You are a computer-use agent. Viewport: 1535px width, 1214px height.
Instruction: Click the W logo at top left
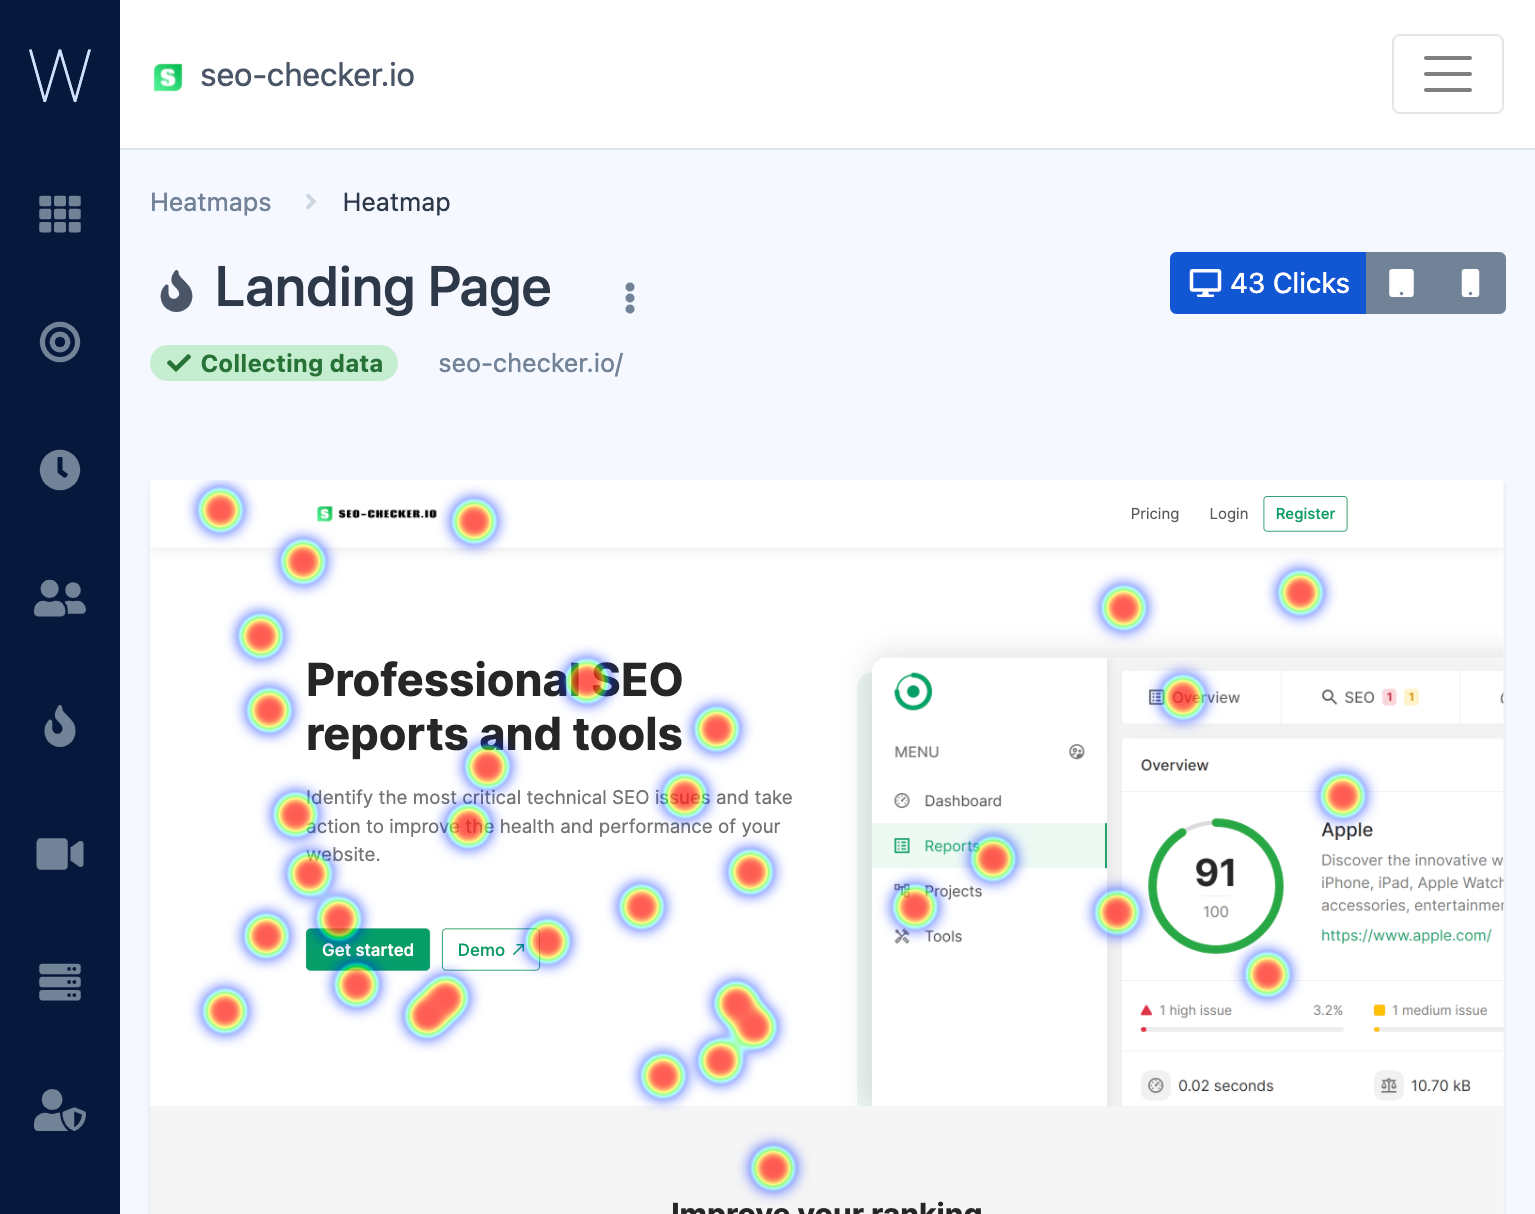click(59, 74)
